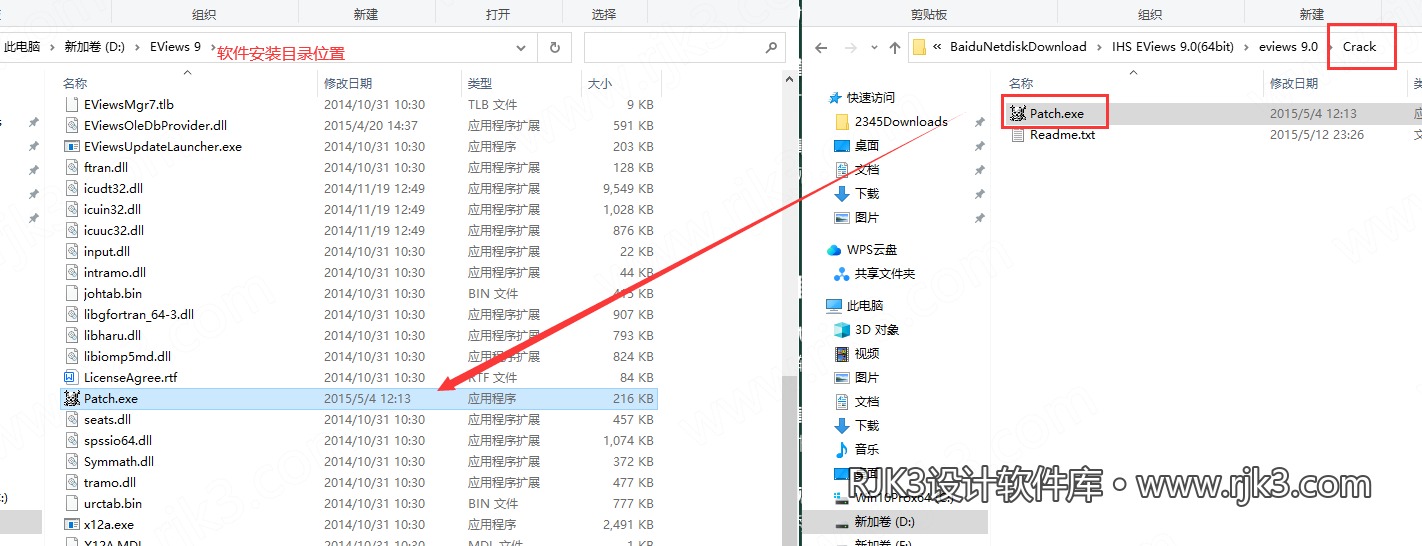Click chevron after 此电脑 in left breadcrumb
1422x546 pixels.
pyautogui.click(x=53, y=47)
